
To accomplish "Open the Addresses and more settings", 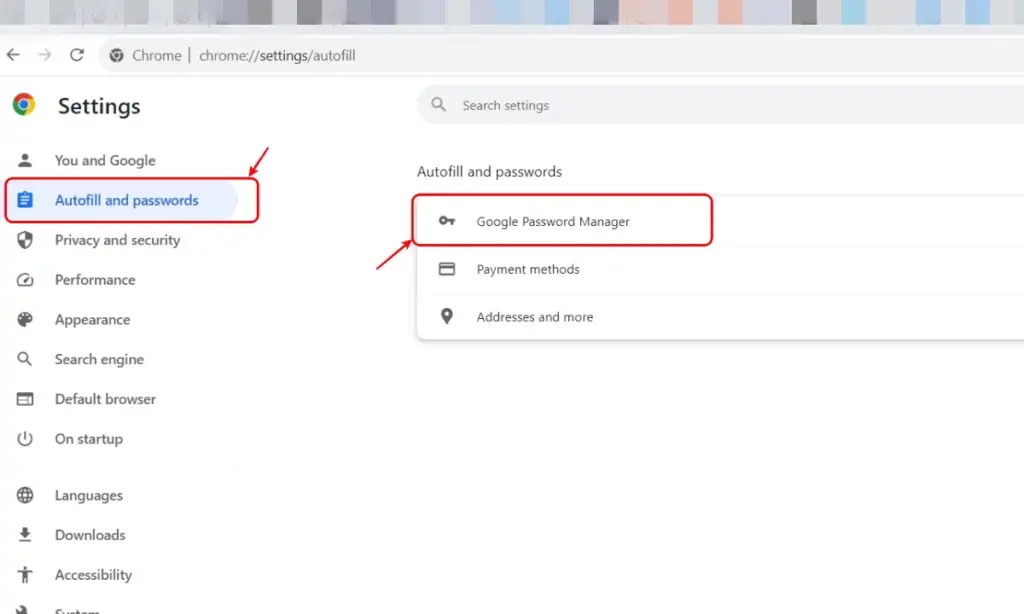I will [535, 316].
